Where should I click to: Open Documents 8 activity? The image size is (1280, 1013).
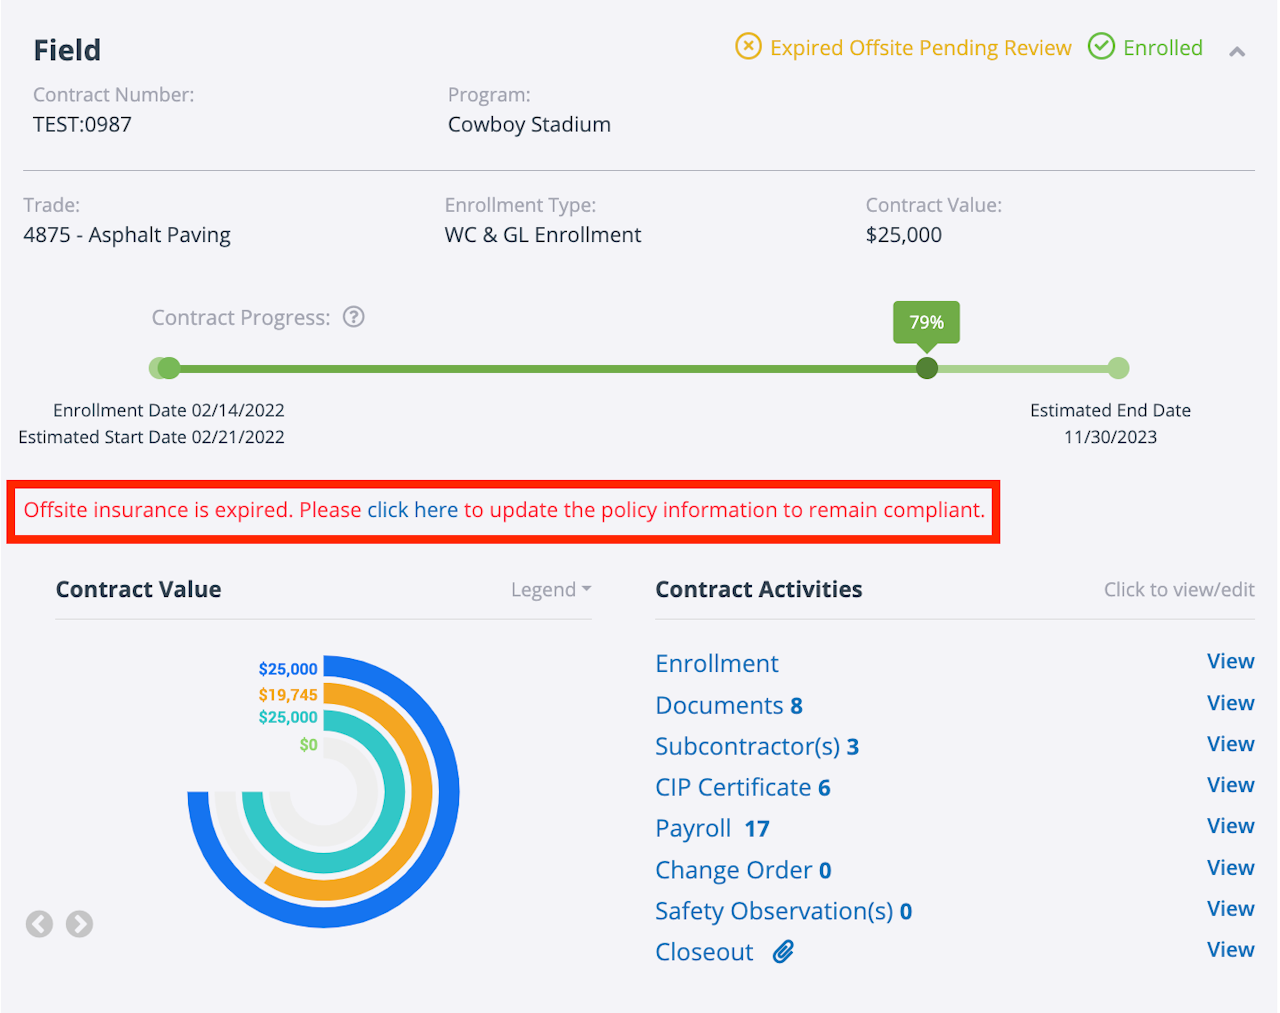pyautogui.click(x=728, y=705)
